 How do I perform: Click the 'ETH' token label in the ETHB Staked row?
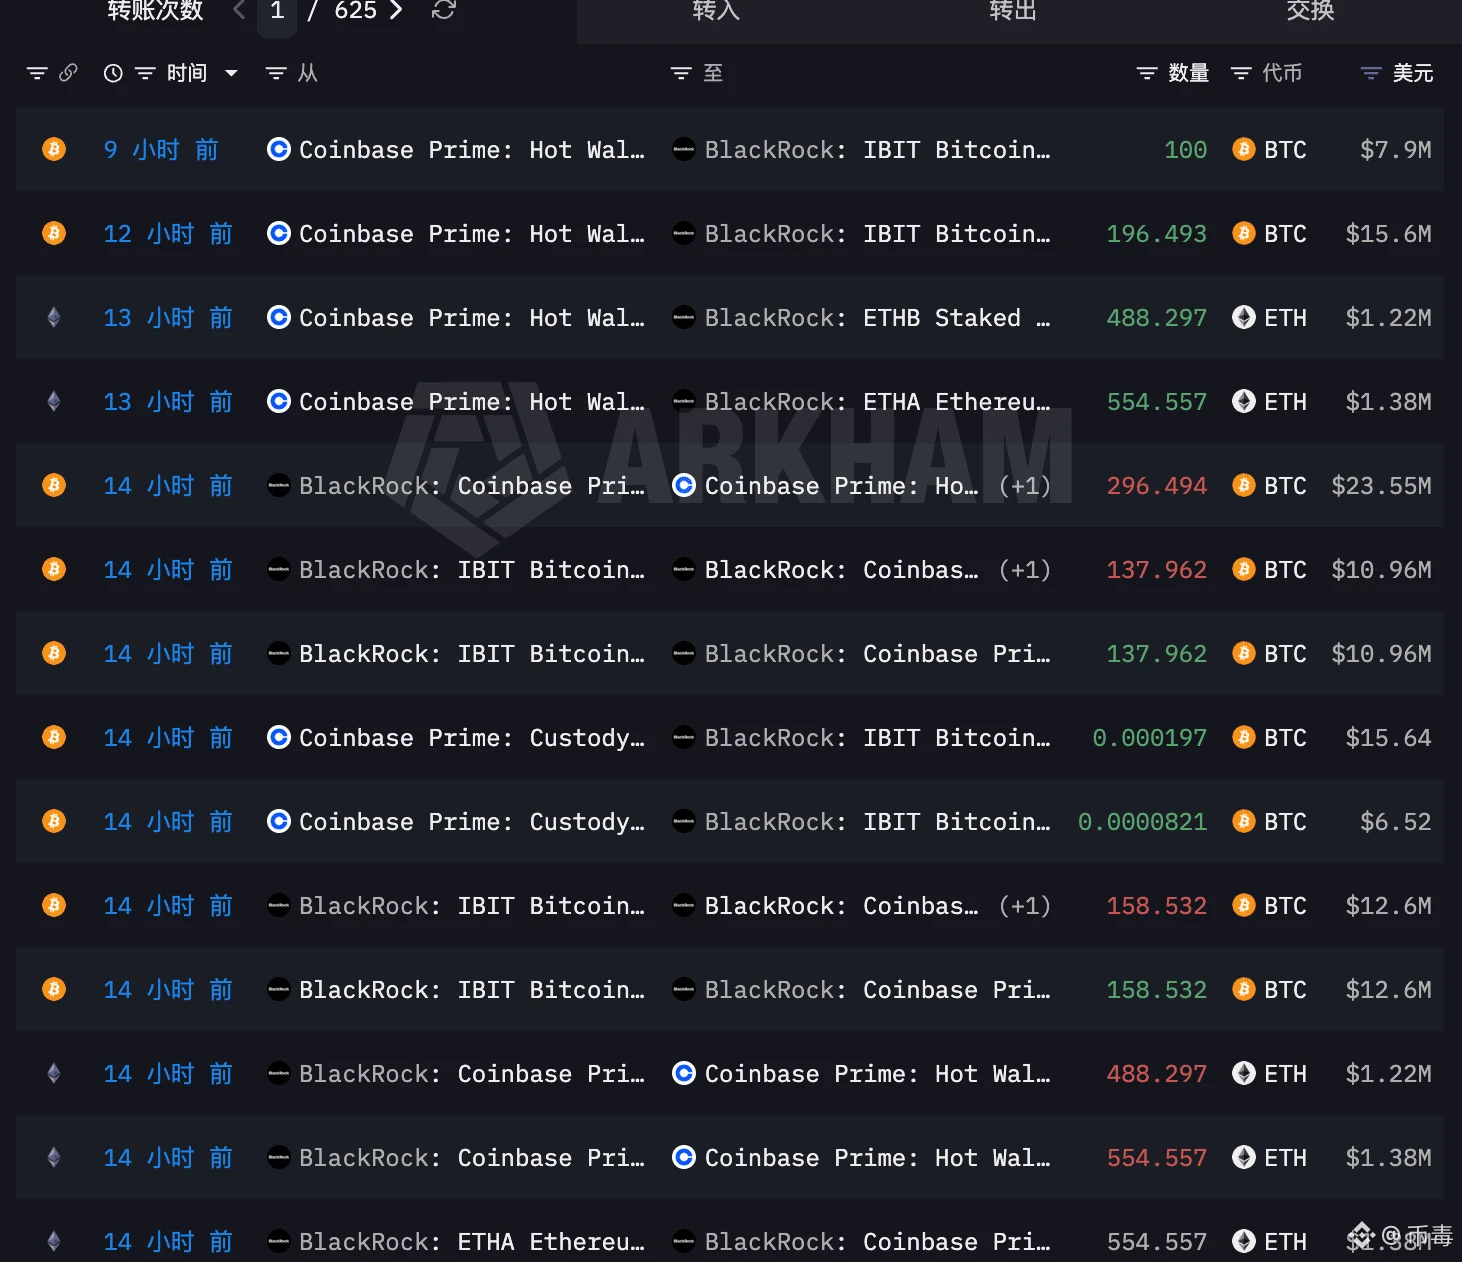click(1285, 317)
